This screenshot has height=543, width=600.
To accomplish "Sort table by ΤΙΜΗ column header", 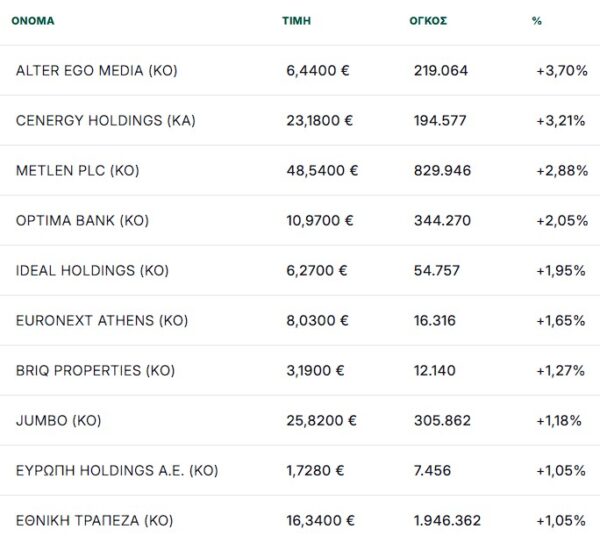I will (297, 21).
